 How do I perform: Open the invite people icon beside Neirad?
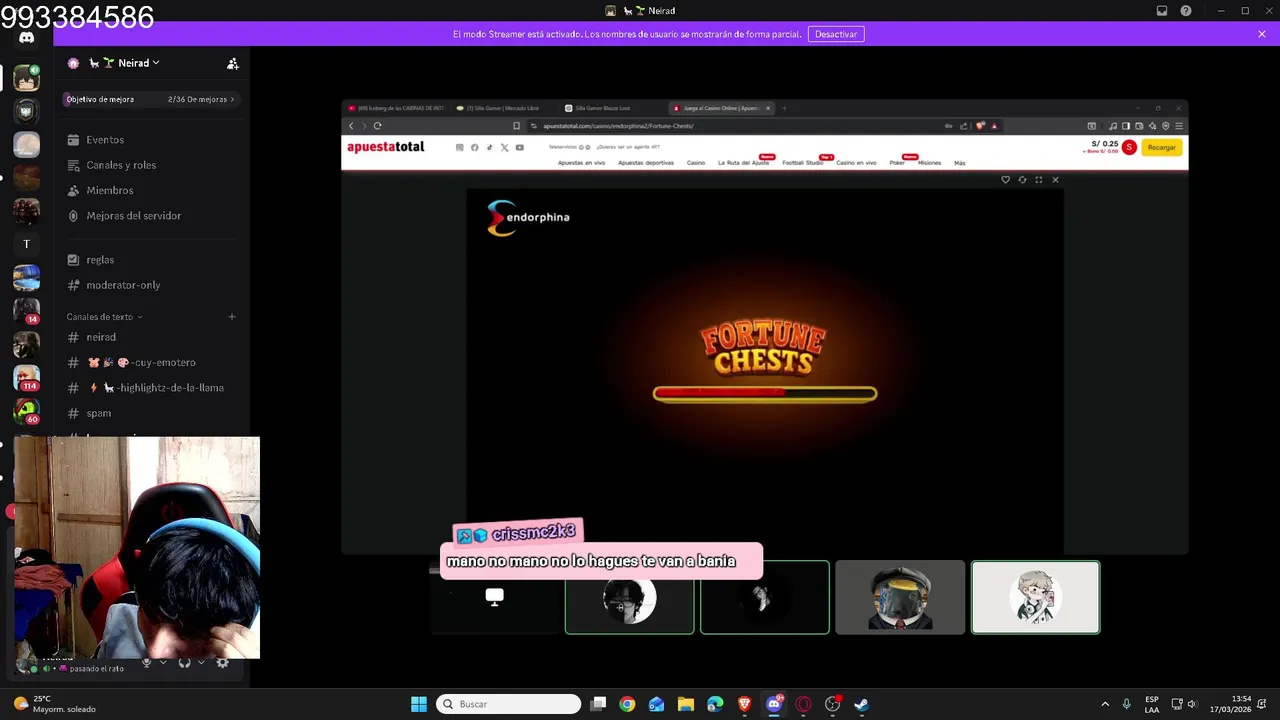click(x=233, y=63)
